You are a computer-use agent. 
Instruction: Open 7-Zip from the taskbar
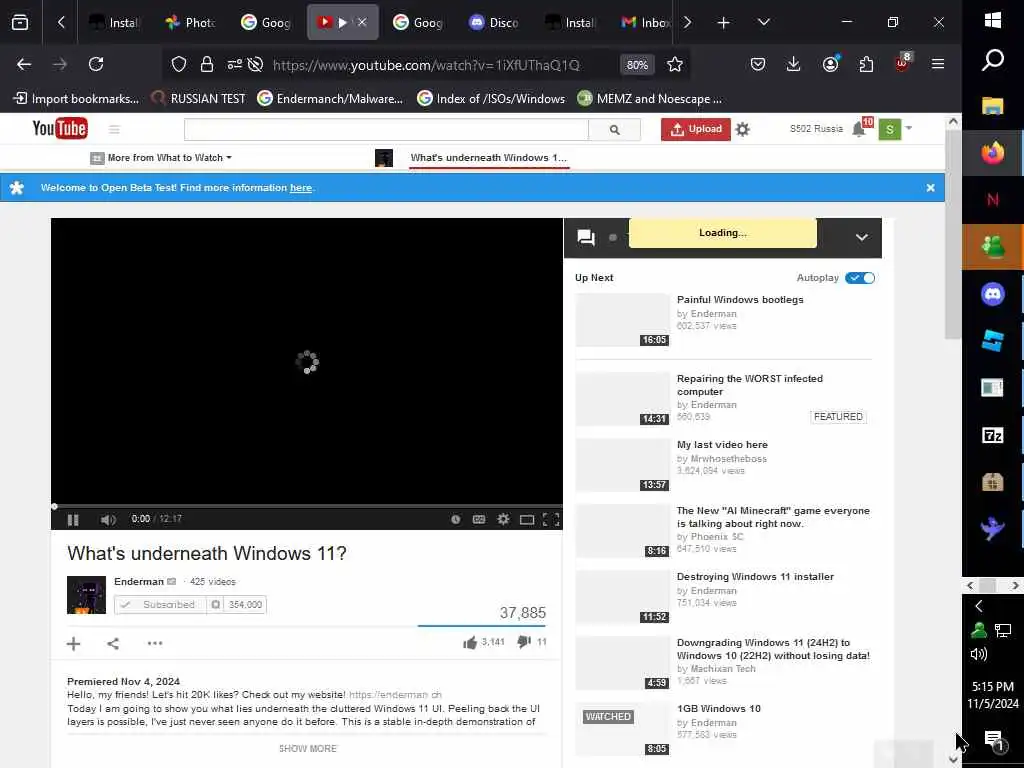993,435
